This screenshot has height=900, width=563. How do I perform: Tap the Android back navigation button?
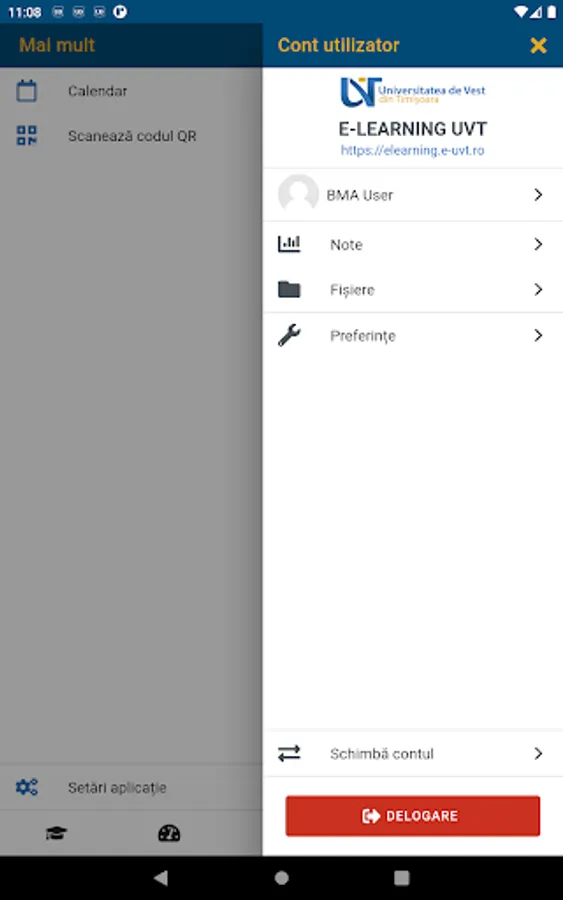(161, 877)
